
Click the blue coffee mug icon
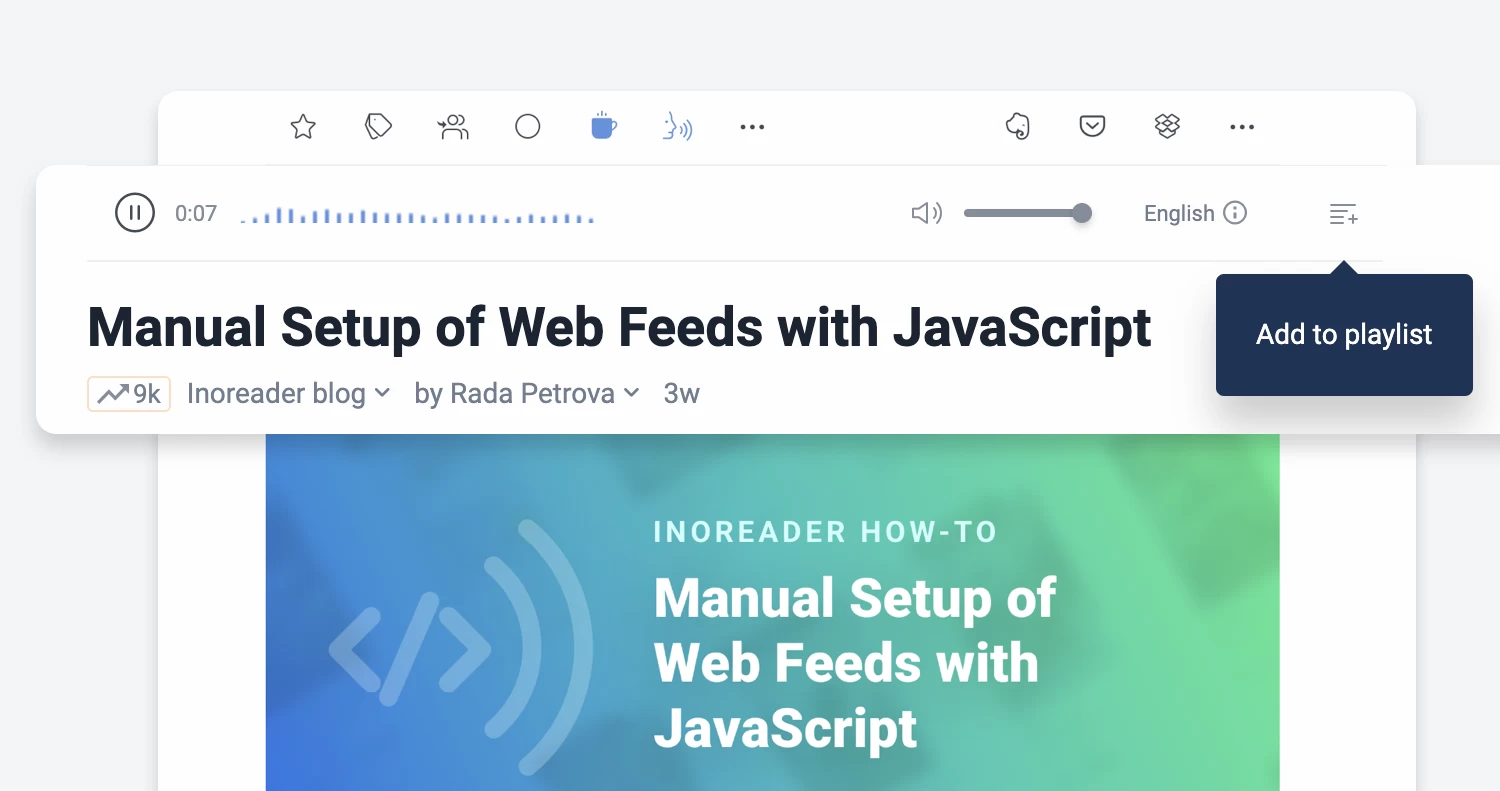(x=603, y=126)
